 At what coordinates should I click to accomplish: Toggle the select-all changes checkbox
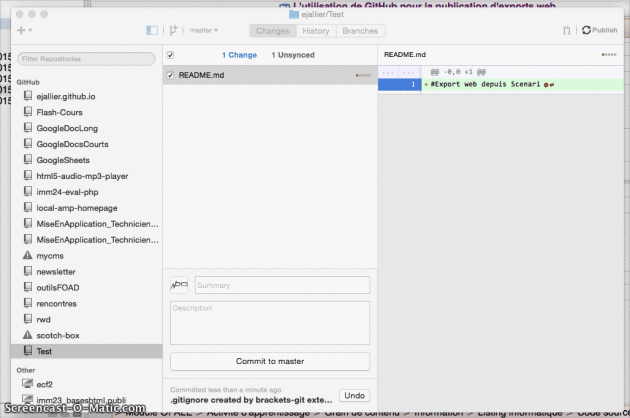[170, 55]
